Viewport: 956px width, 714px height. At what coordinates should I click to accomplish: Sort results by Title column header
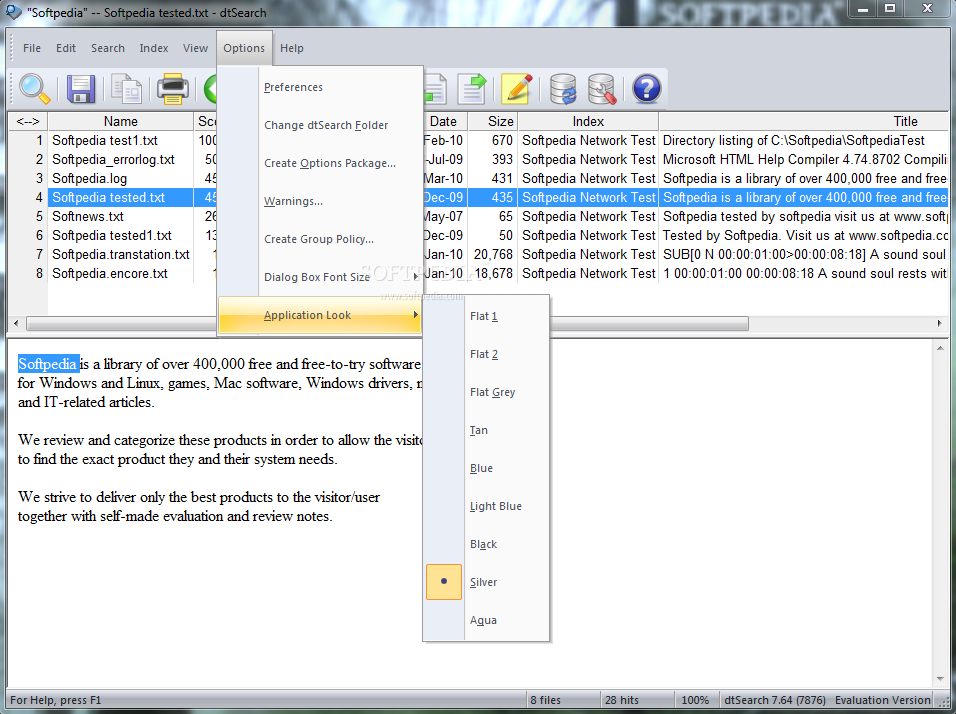point(804,121)
